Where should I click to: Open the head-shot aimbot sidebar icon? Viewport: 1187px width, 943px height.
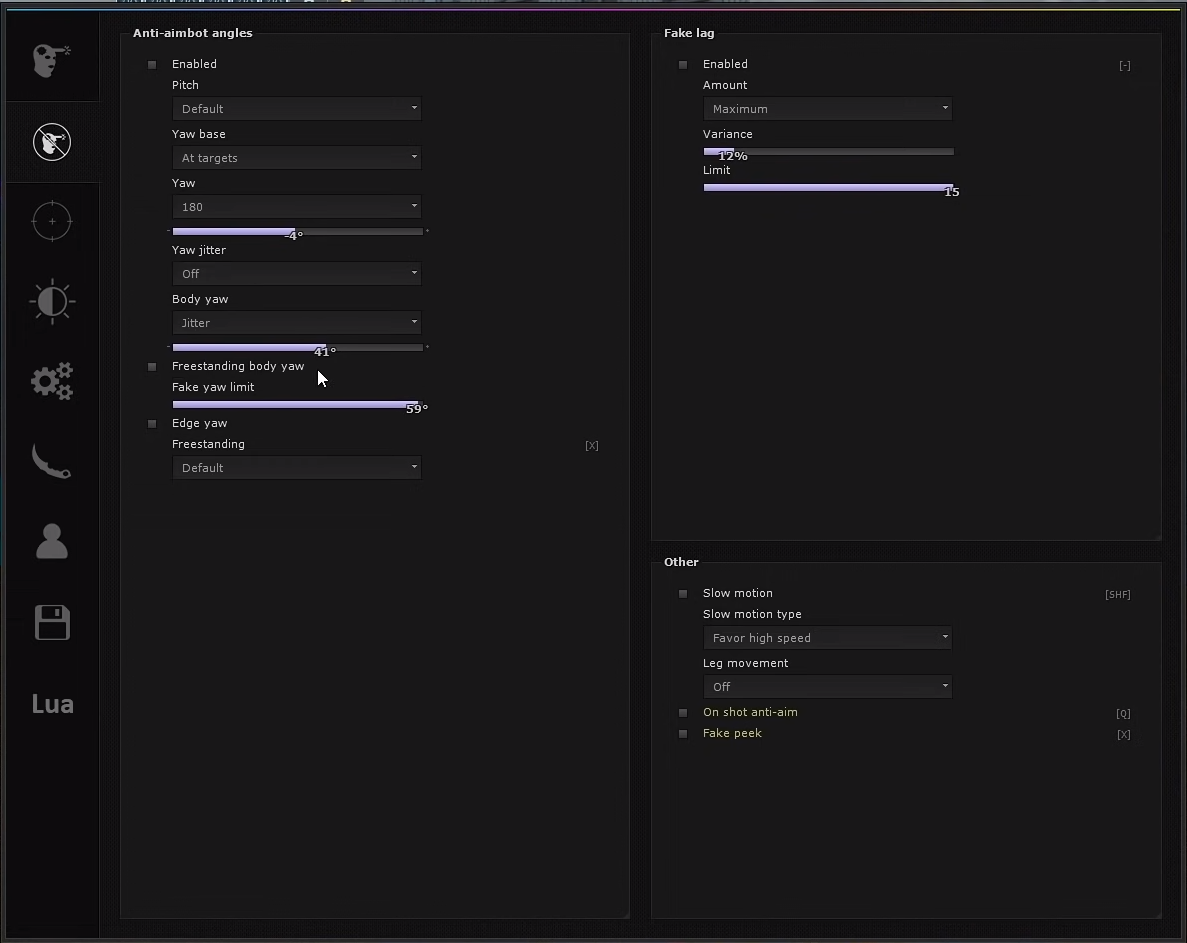[51, 60]
